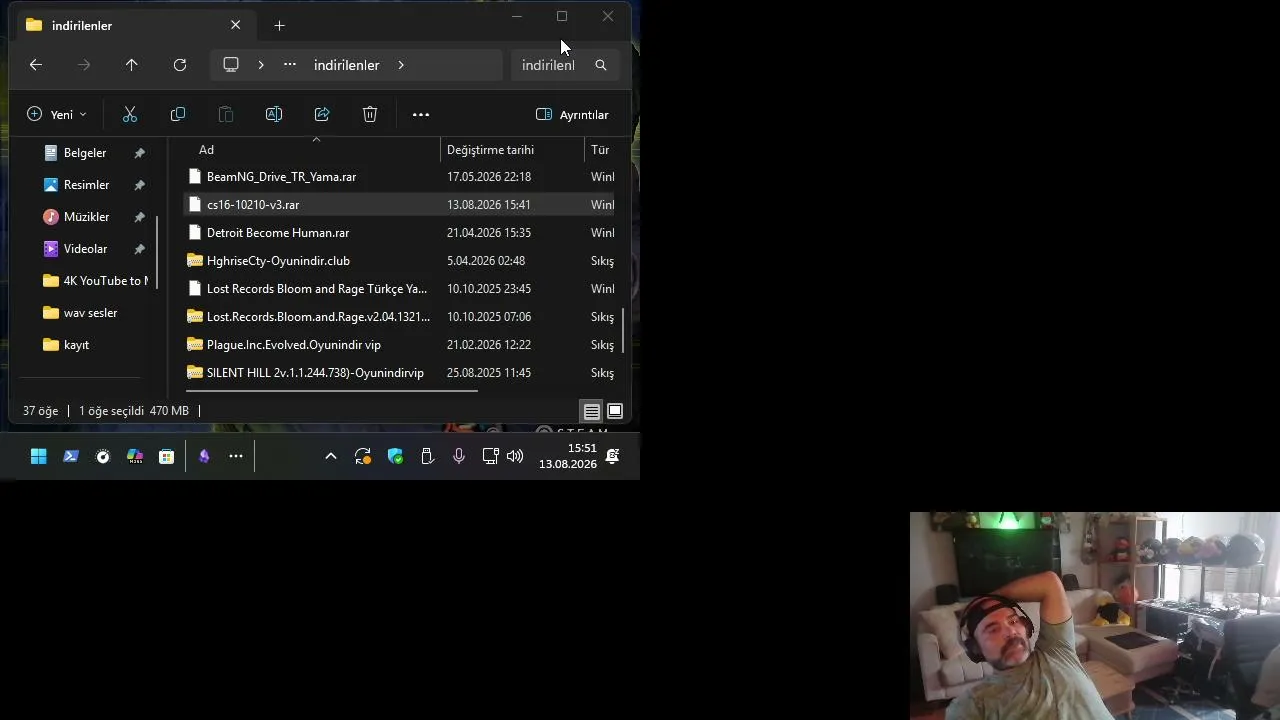Viewport: 1280px width, 720px height.
Task: Expand the chevron after indirilenler breadcrumb
Action: pos(401,65)
